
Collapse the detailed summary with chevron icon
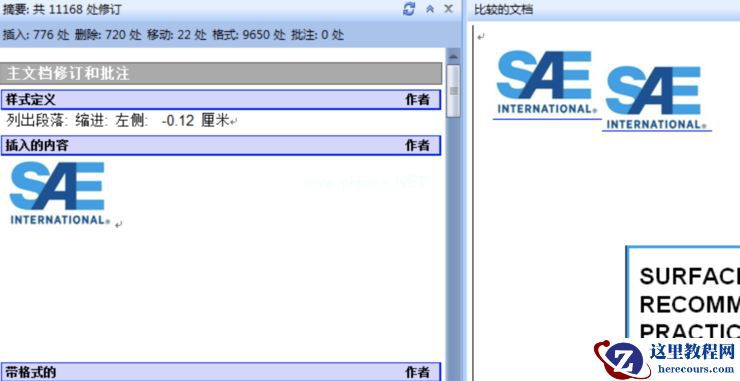coord(429,8)
